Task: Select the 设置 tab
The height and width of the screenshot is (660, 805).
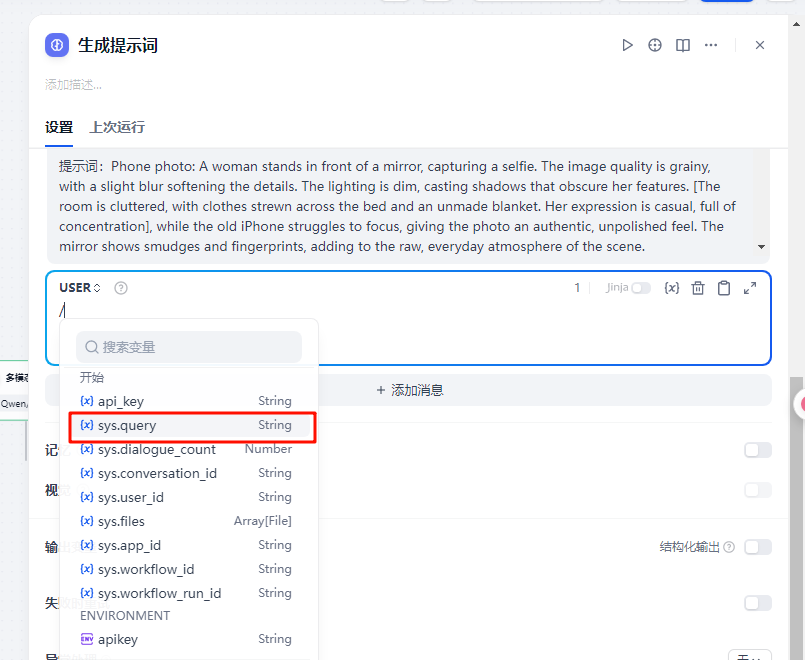Action: pyautogui.click(x=59, y=127)
